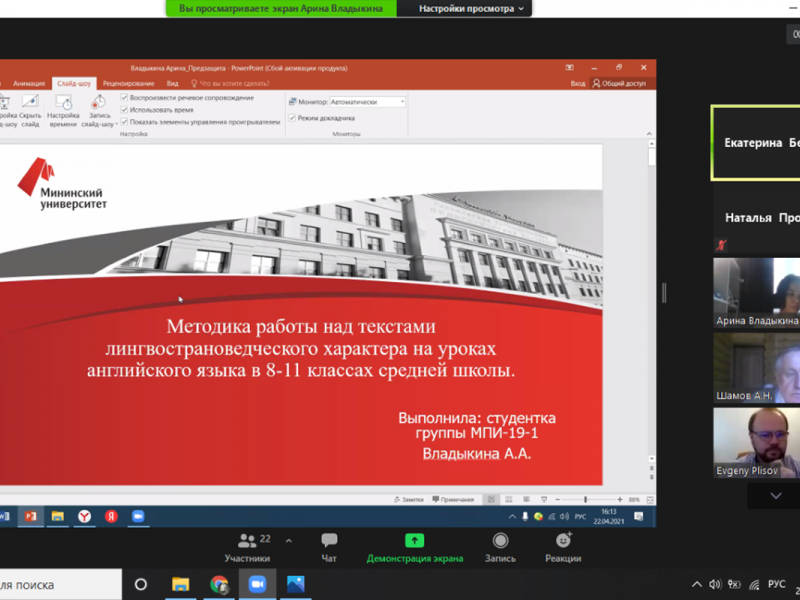Switch to the Рецензирование ribbon tab
Viewport: 800px width, 600px height.
tap(128, 84)
